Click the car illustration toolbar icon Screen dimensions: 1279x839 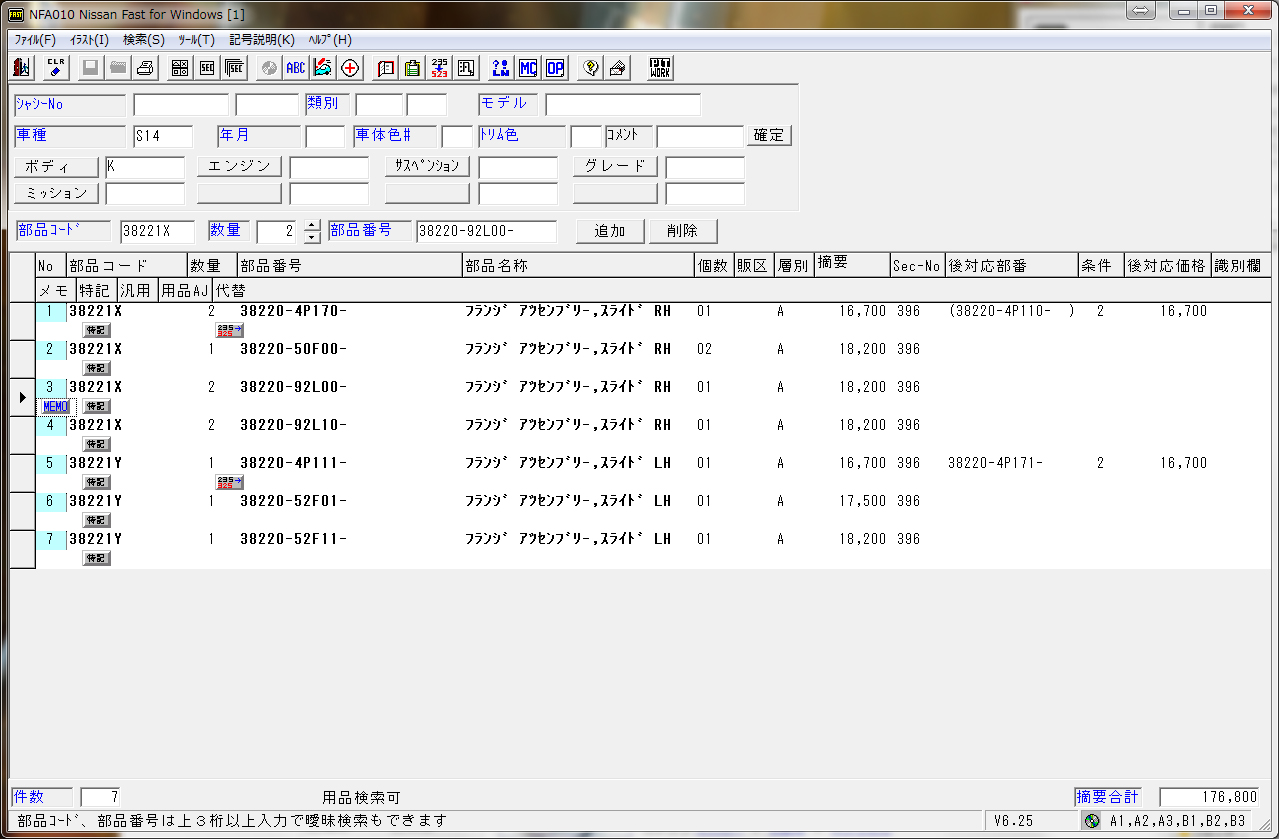coord(323,68)
